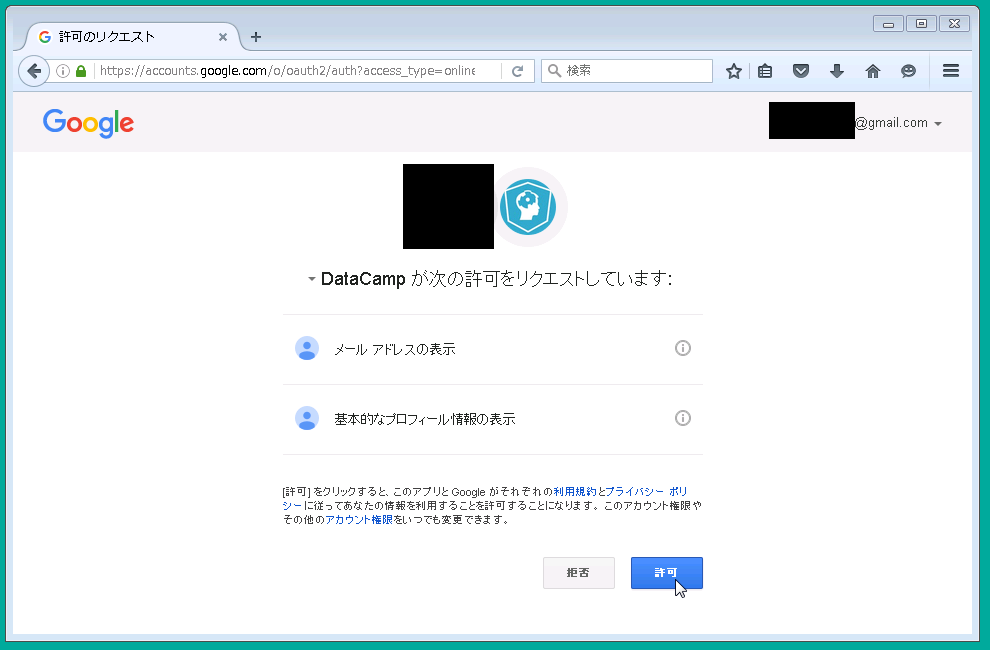Show bookmarks list icon in toolbar
The width and height of the screenshot is (990, 650).
[x=765, y=71]
